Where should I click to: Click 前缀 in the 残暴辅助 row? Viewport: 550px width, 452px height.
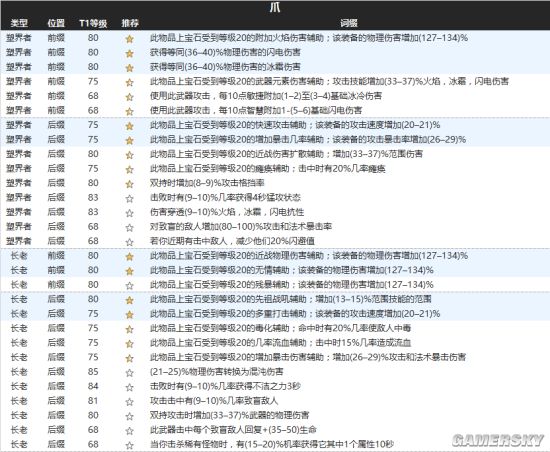pos(56,285)
